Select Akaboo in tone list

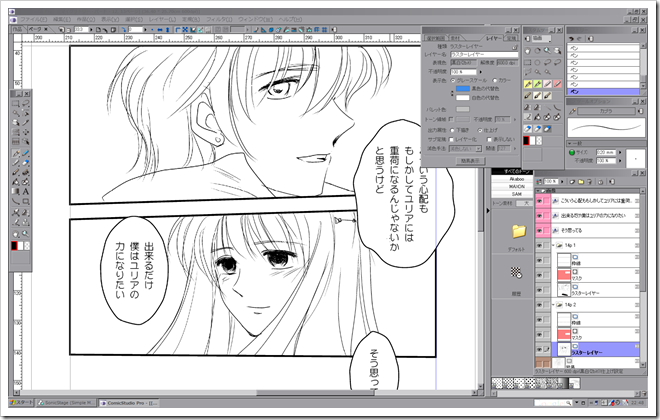pyautogui.click(x=516, y=179)
